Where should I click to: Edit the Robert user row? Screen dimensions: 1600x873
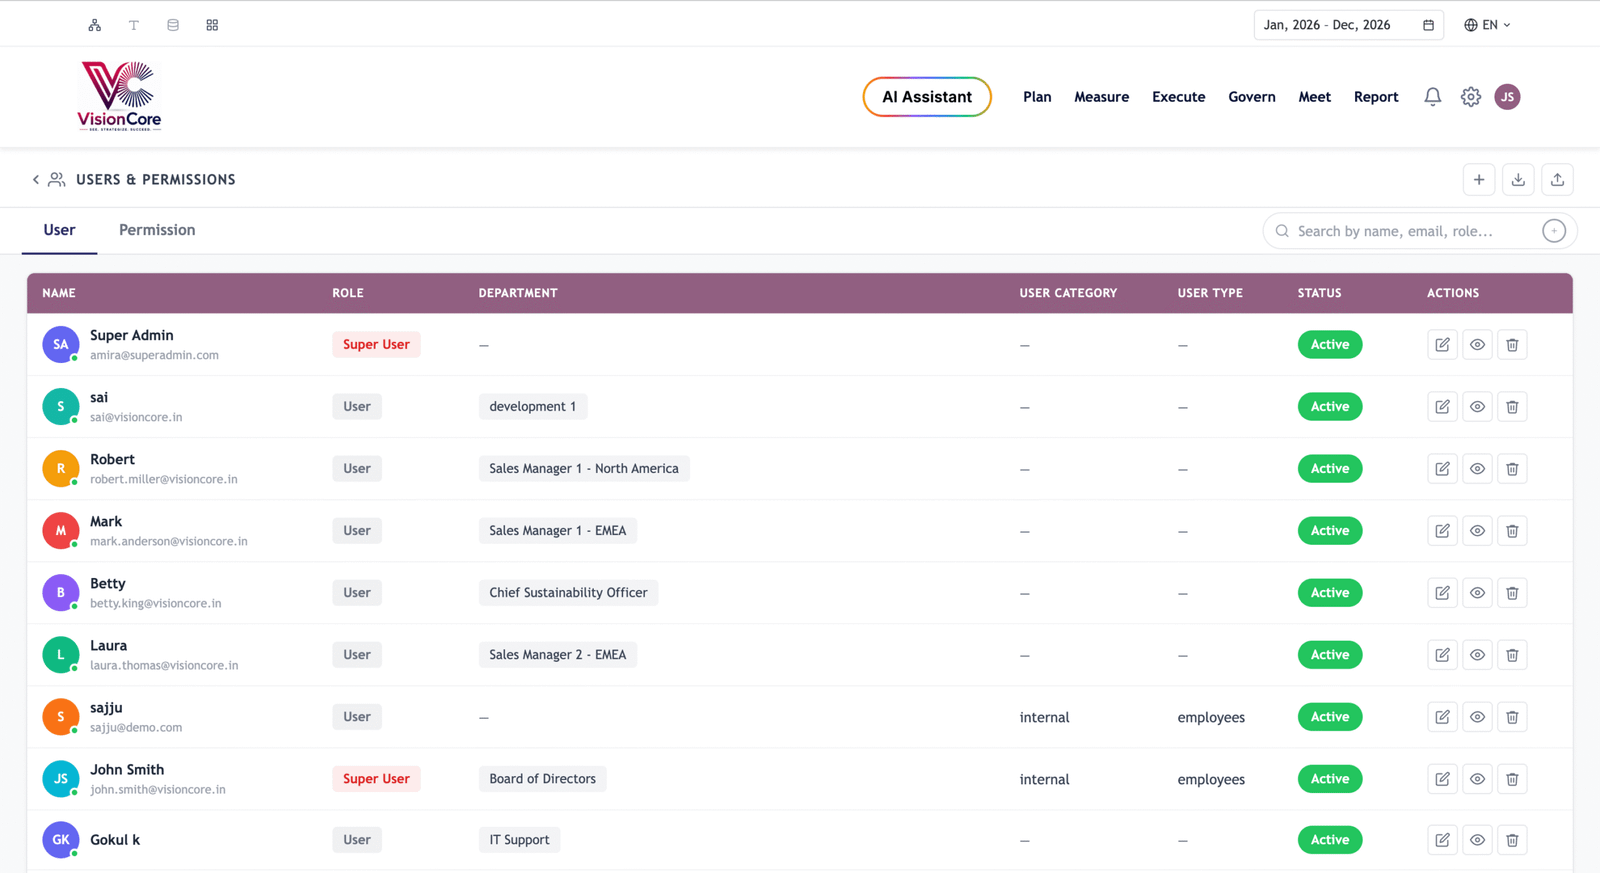point(1442,469)
